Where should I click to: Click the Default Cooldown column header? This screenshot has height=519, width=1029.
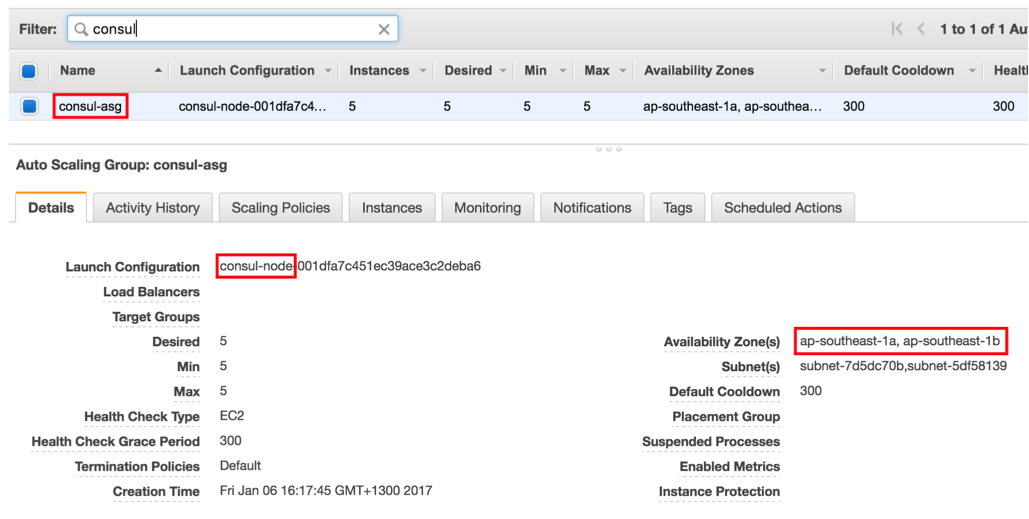tap(899, 70)
